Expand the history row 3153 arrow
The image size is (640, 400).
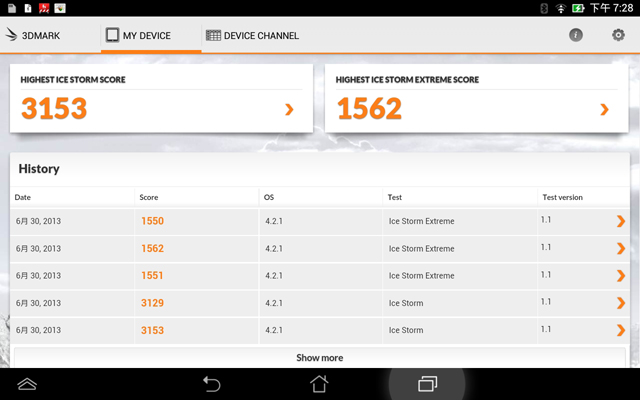[x=620, y=330]
